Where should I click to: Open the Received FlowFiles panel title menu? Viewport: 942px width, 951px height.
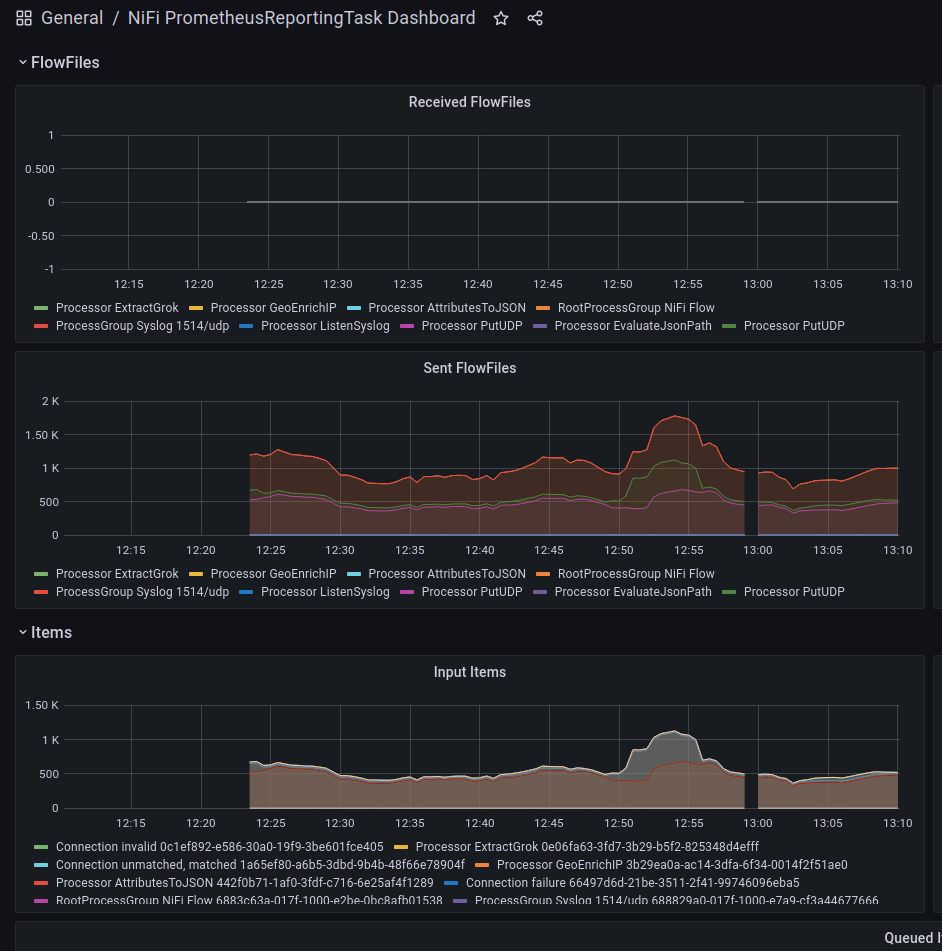(469, 102)
